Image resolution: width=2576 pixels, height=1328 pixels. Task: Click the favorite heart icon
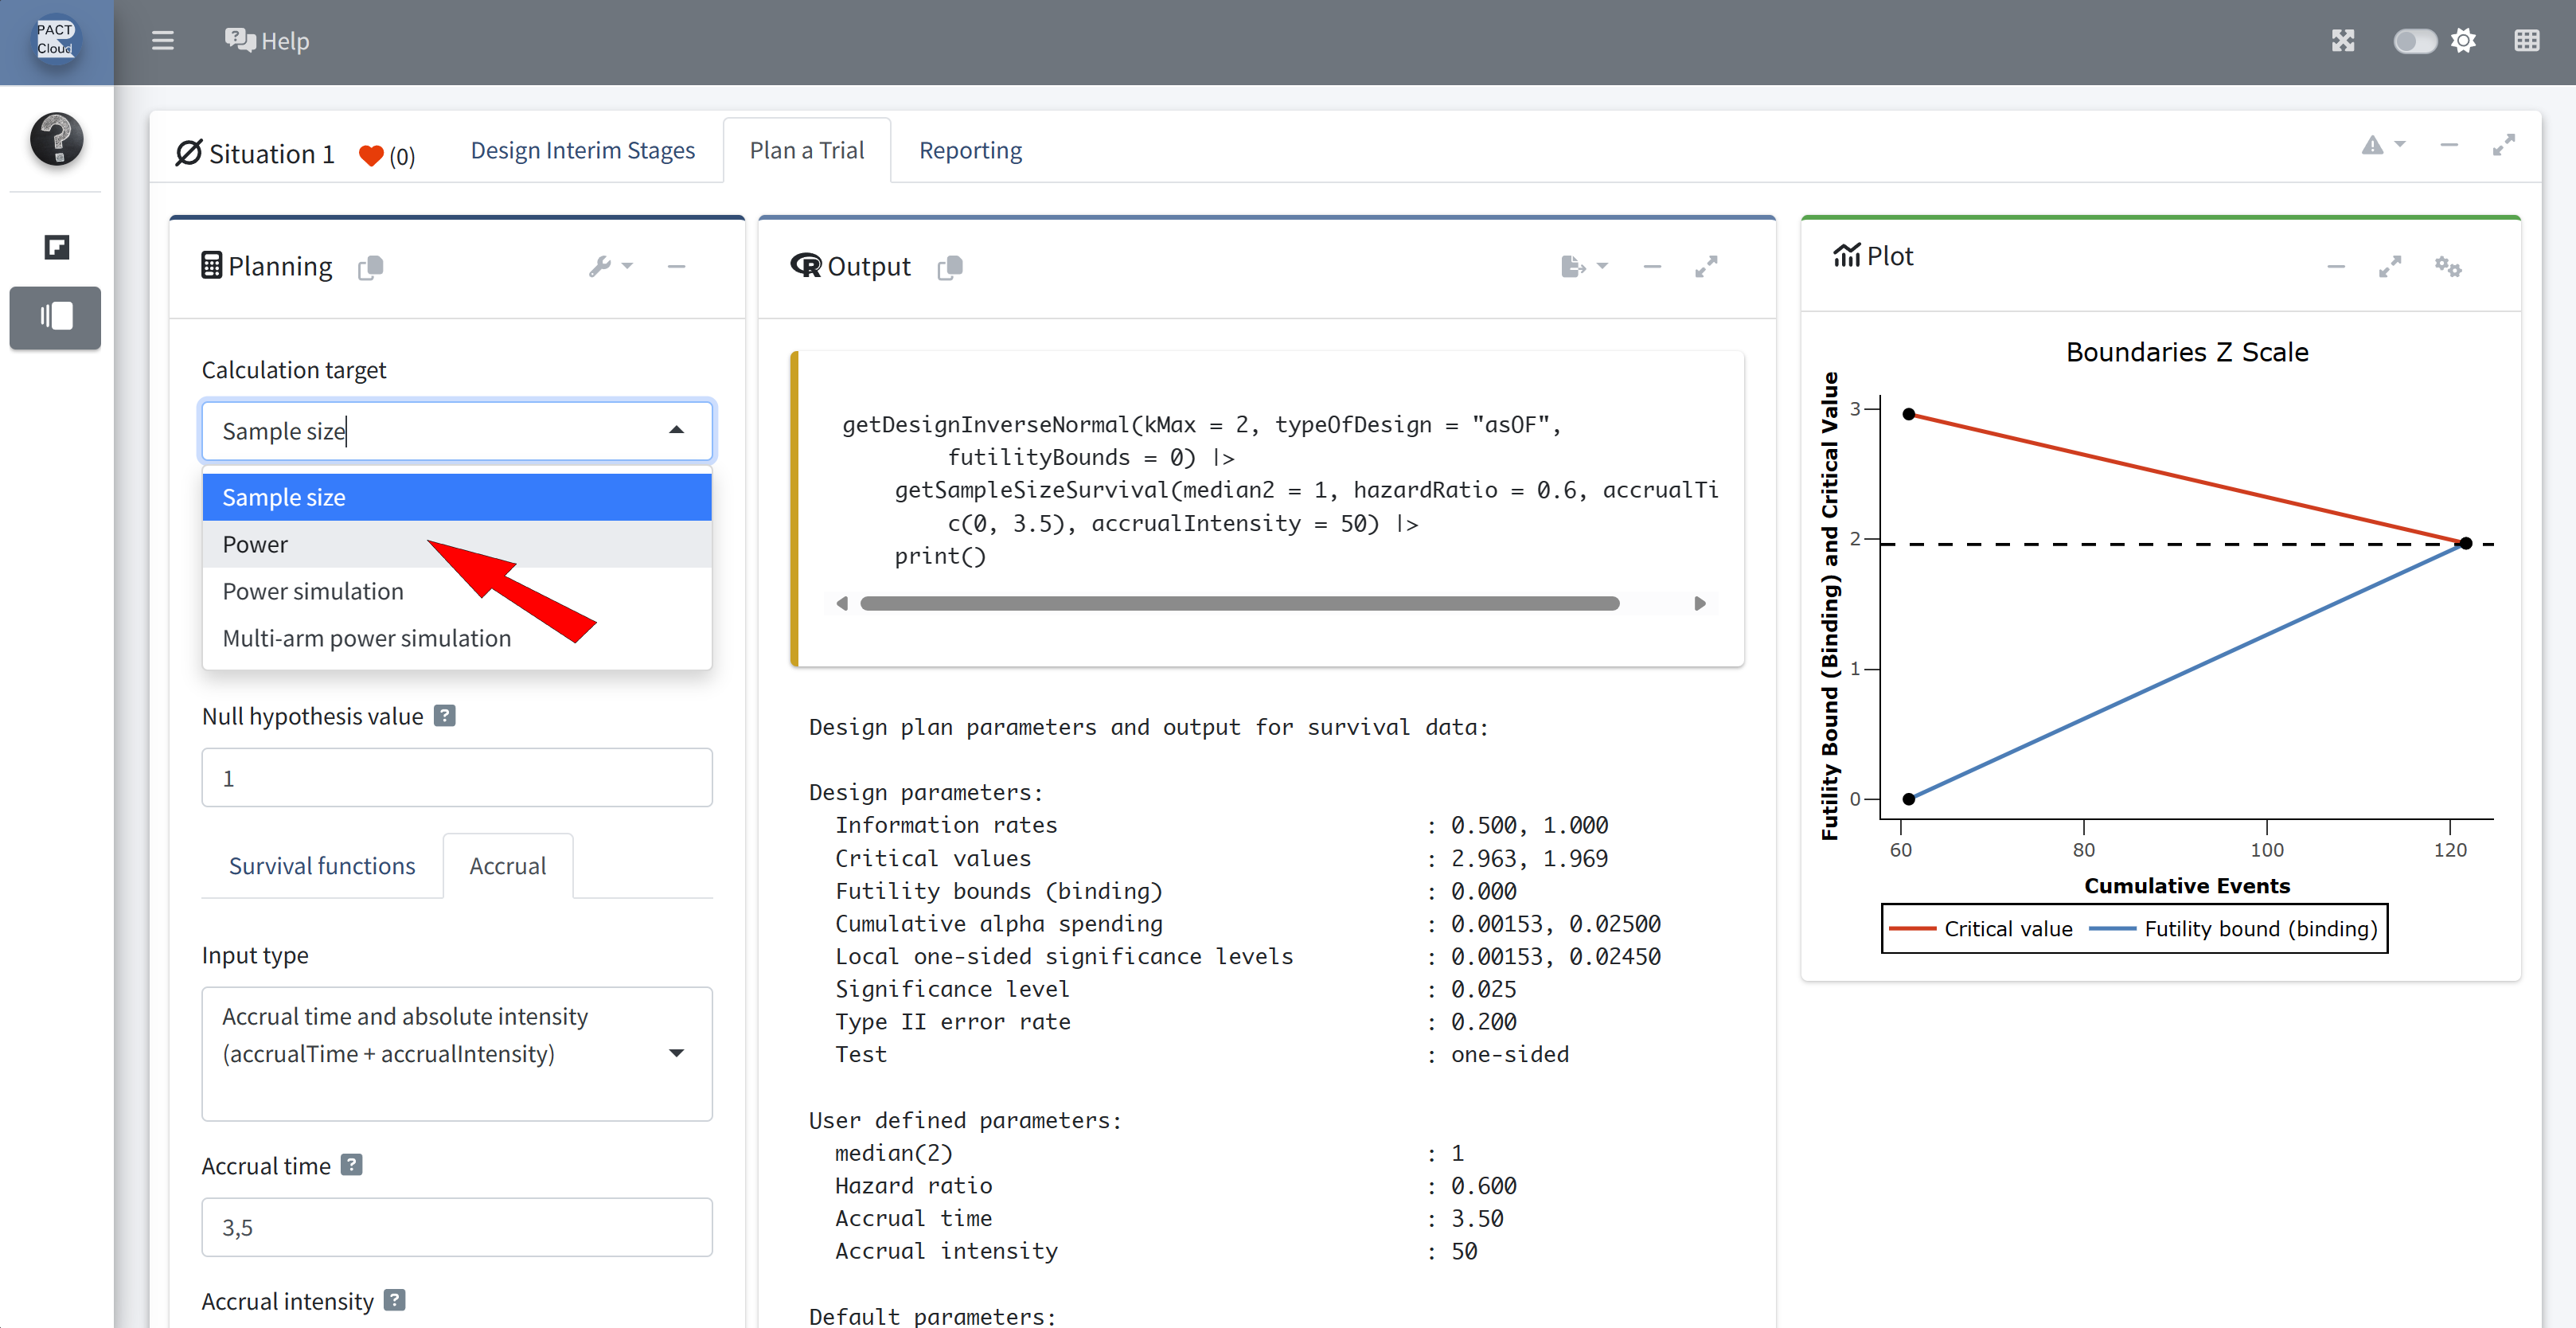tap(371, 155)
